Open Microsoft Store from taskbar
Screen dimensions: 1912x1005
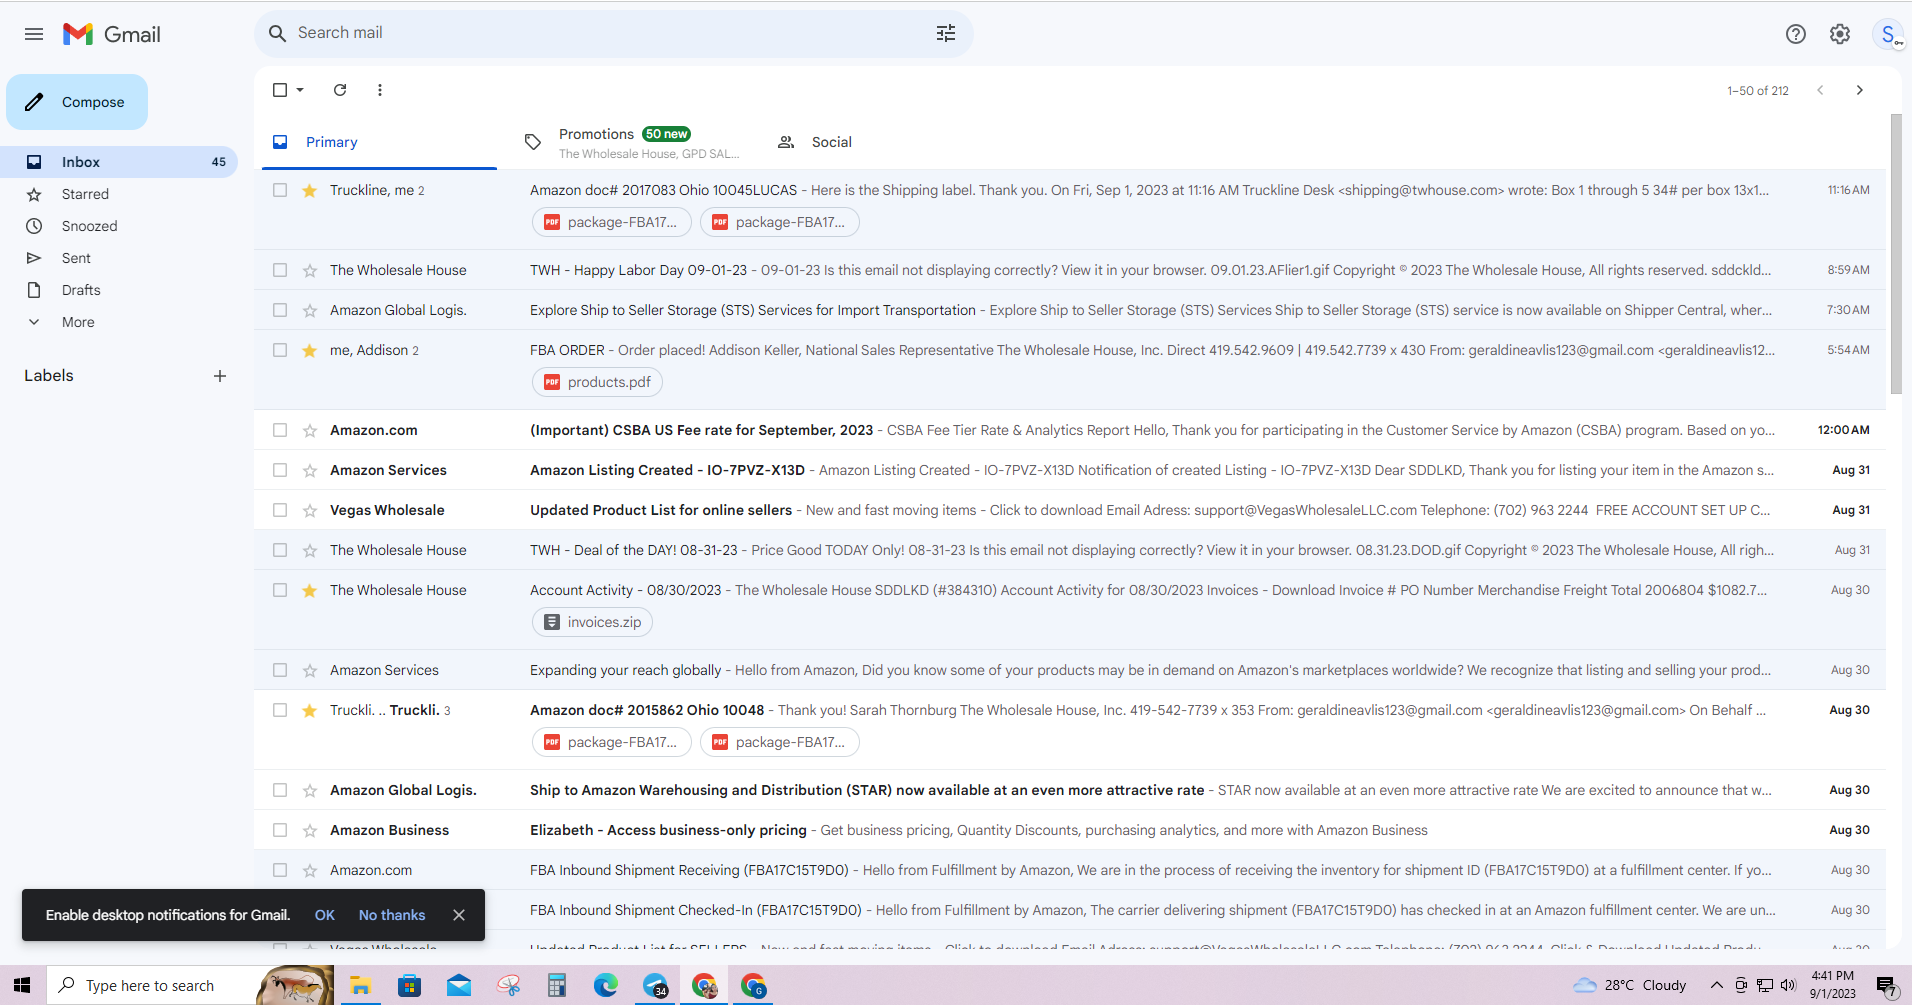(410, 986)
